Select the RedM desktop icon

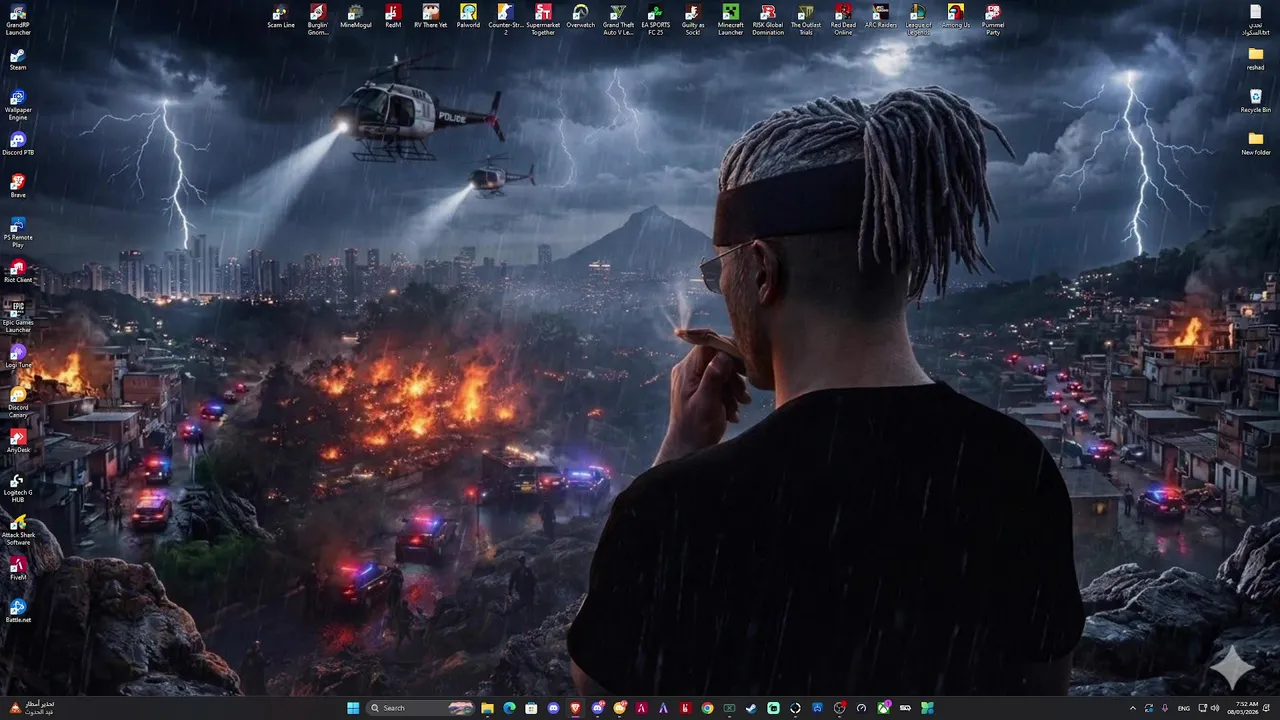393,16
